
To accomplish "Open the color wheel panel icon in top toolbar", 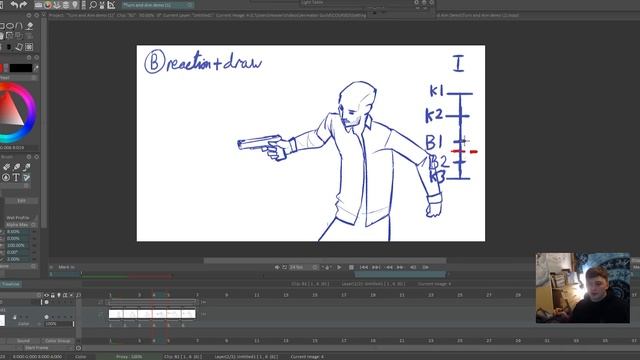I will click(x=47, y=5).
